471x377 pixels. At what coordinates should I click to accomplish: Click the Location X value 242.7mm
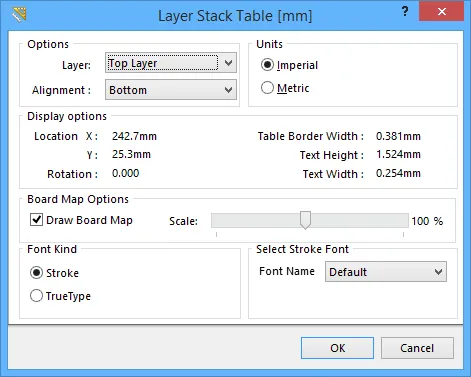click(x=134, y=136)
